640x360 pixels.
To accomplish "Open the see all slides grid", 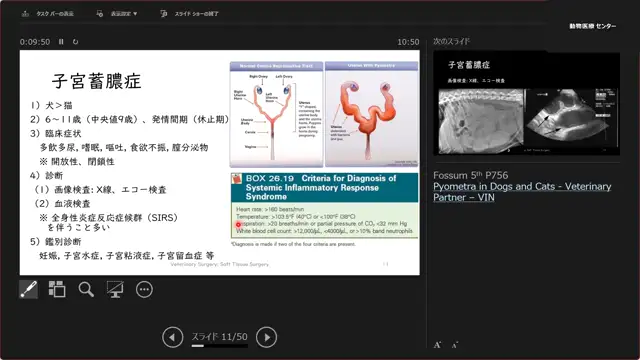I will (x=57, y=289).
